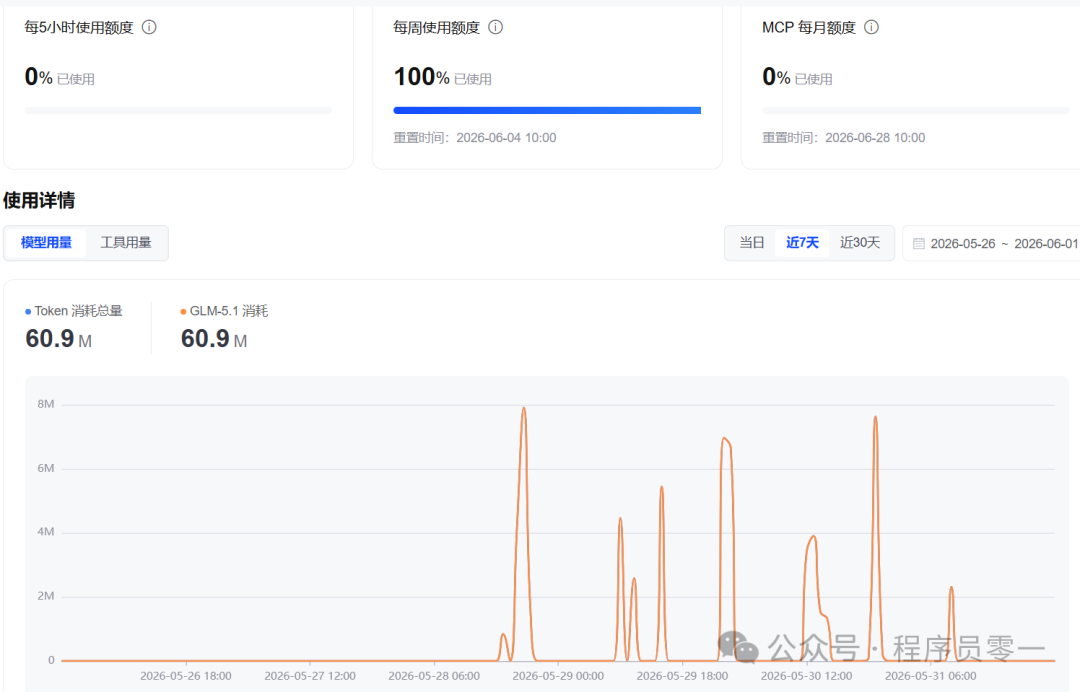The height and width of the screenshot is (692, 1080).
Task: Toggle GLM-5.1 消耗 legend series
Action: [225, 311]
